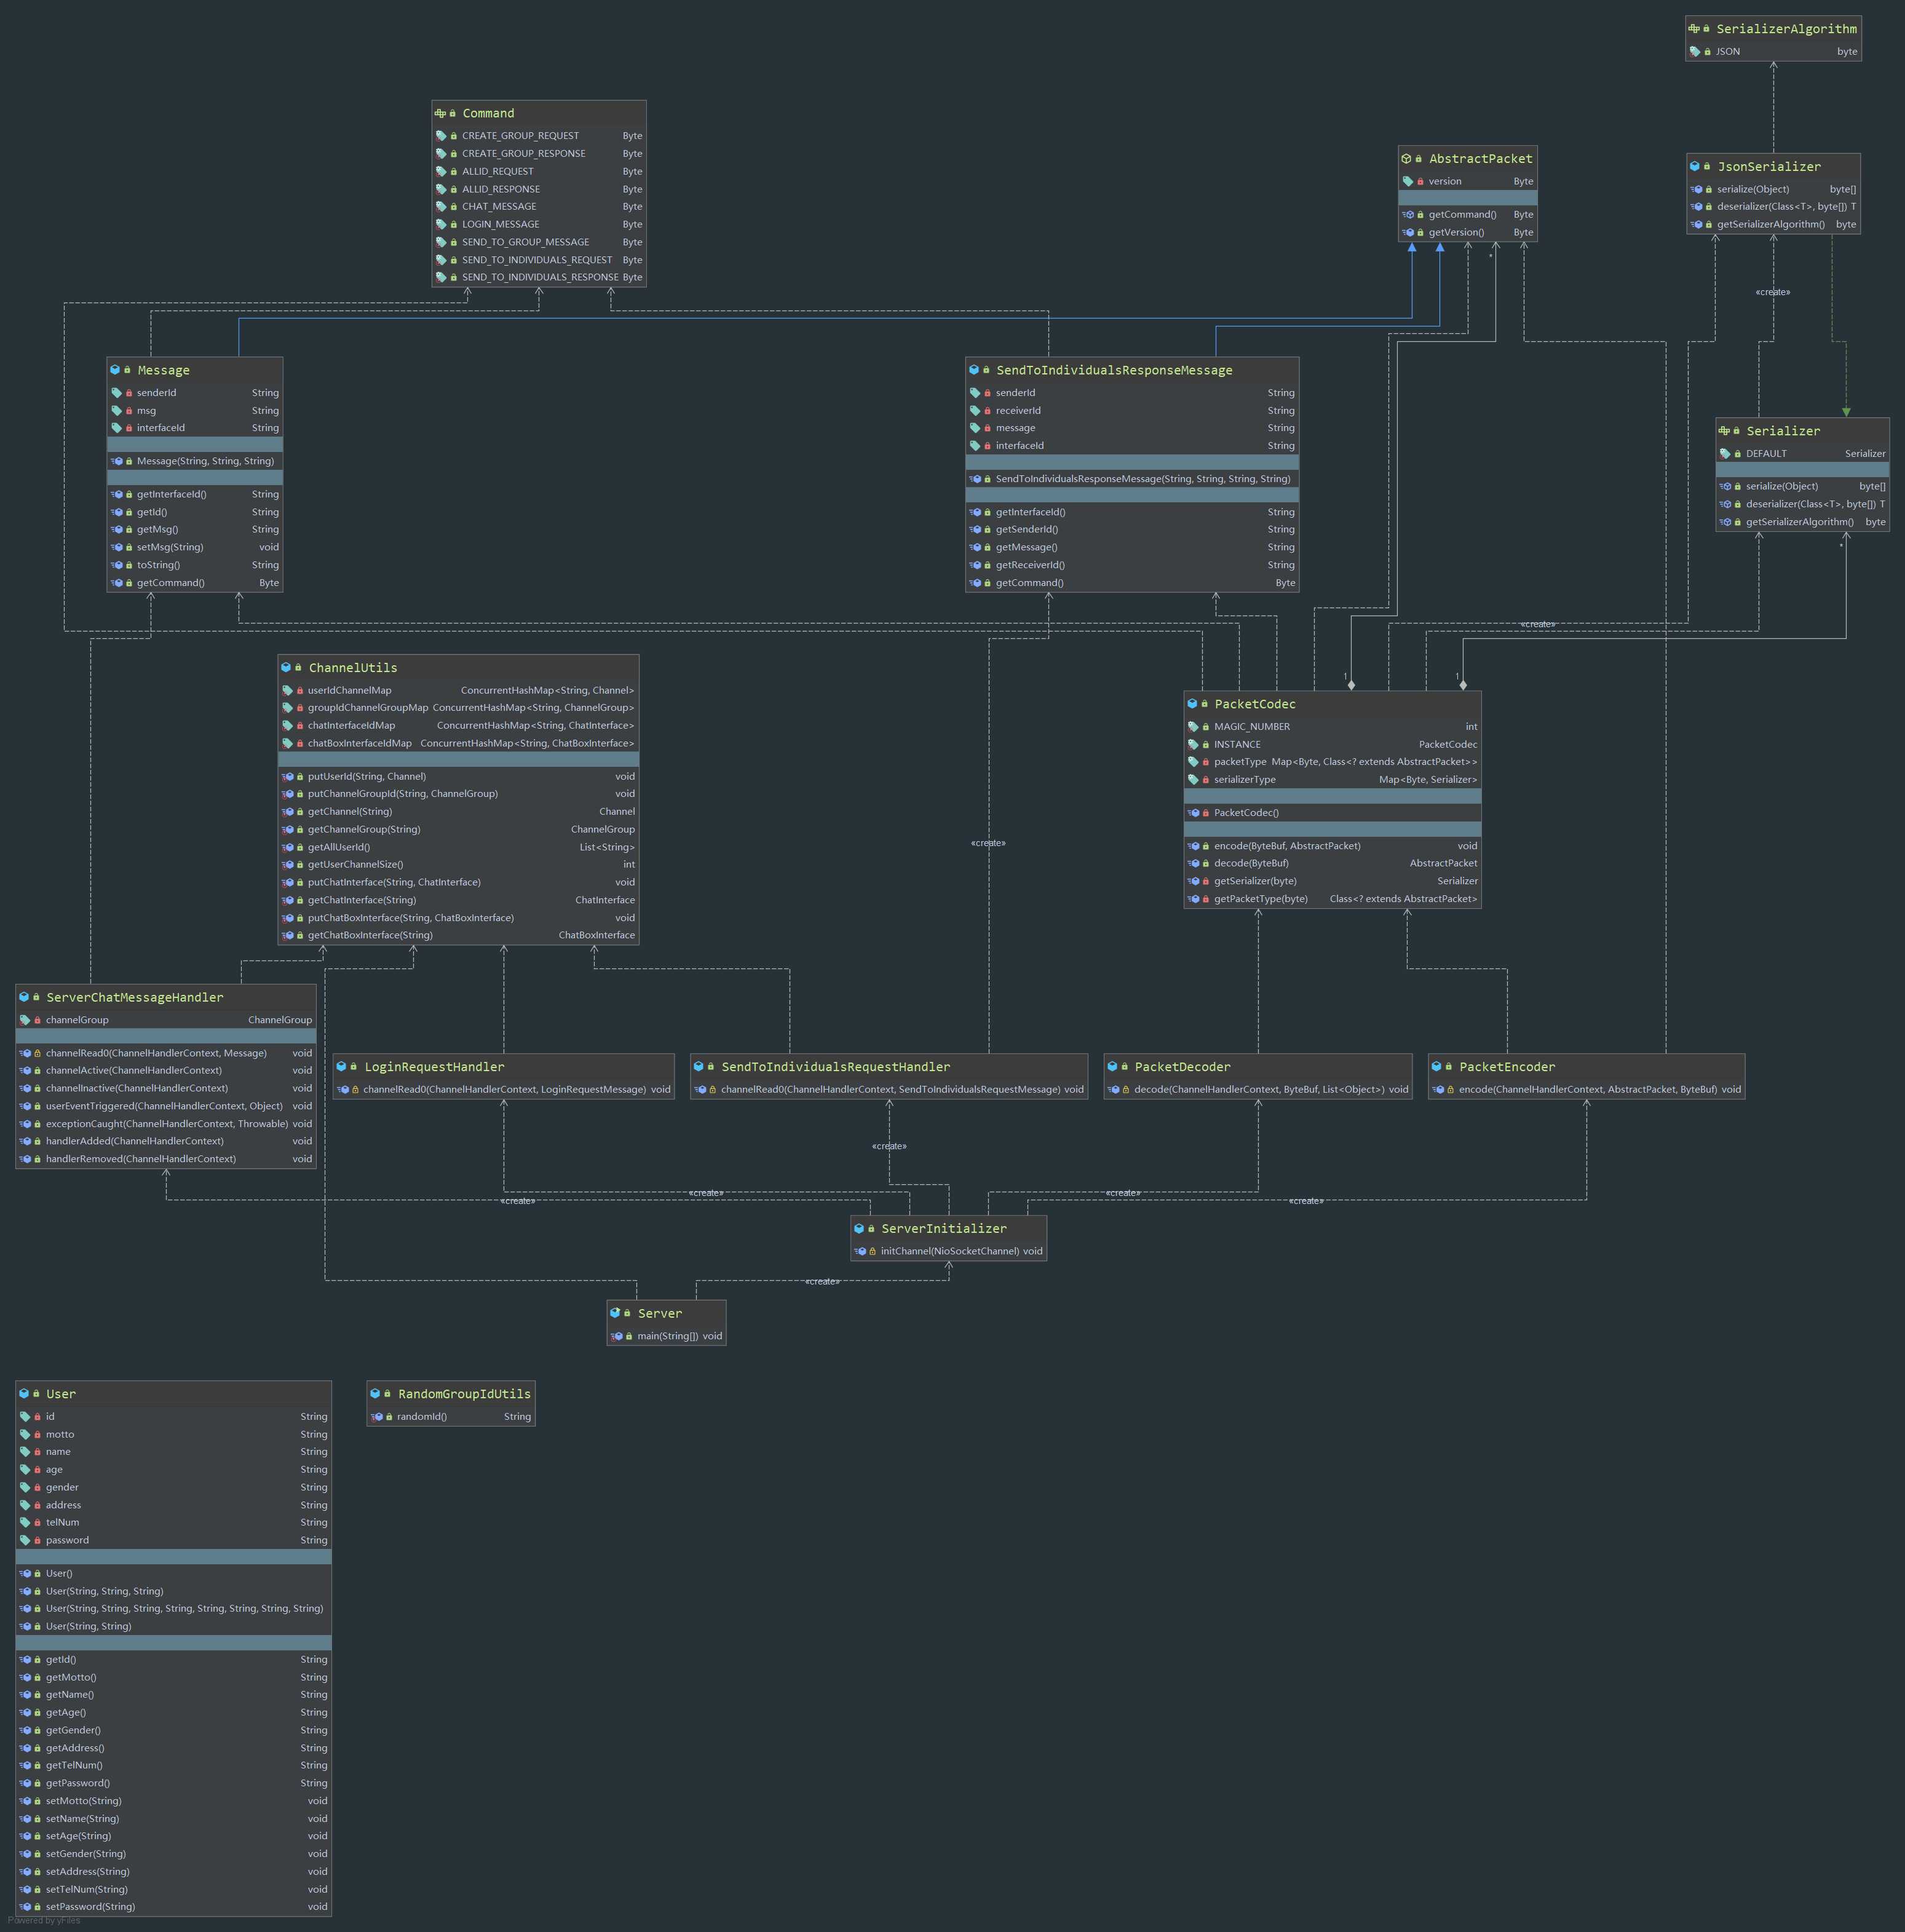The image size is (1905, 1932).
Task: Click field icon beside channelGroup in ServerChatMessageHandler
Action: click(25, 1020)
